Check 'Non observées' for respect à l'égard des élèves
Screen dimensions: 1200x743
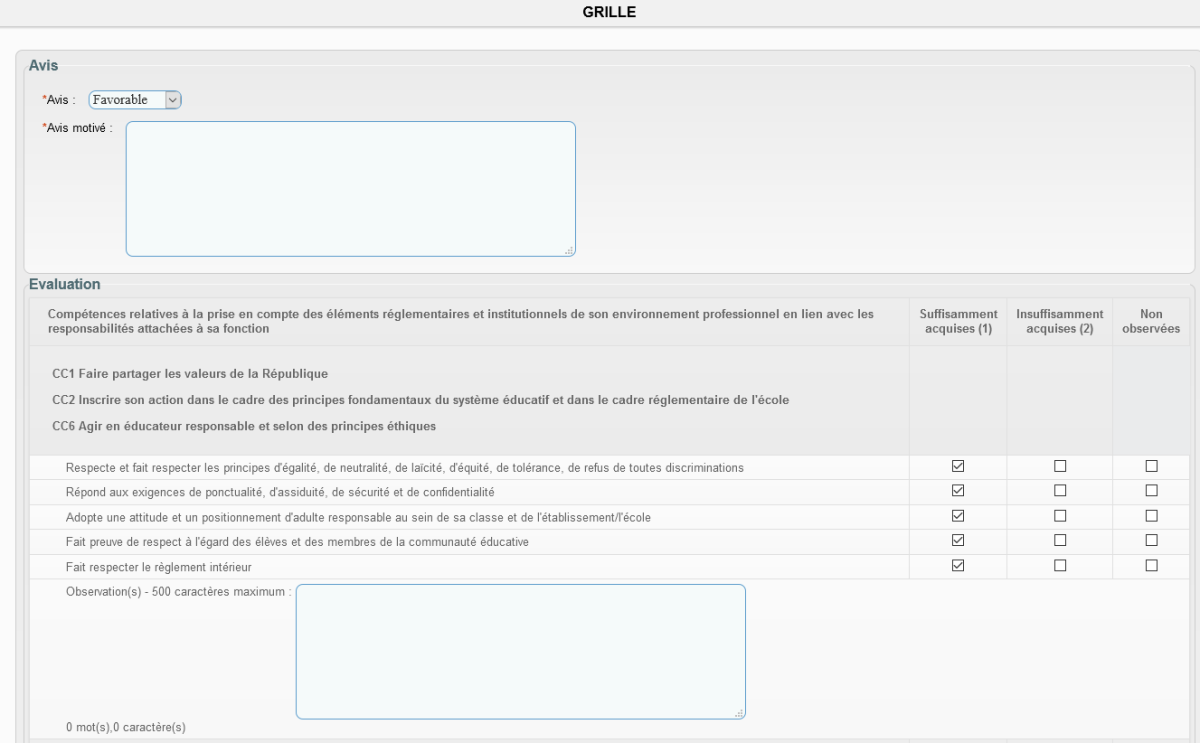point(1151,541)
